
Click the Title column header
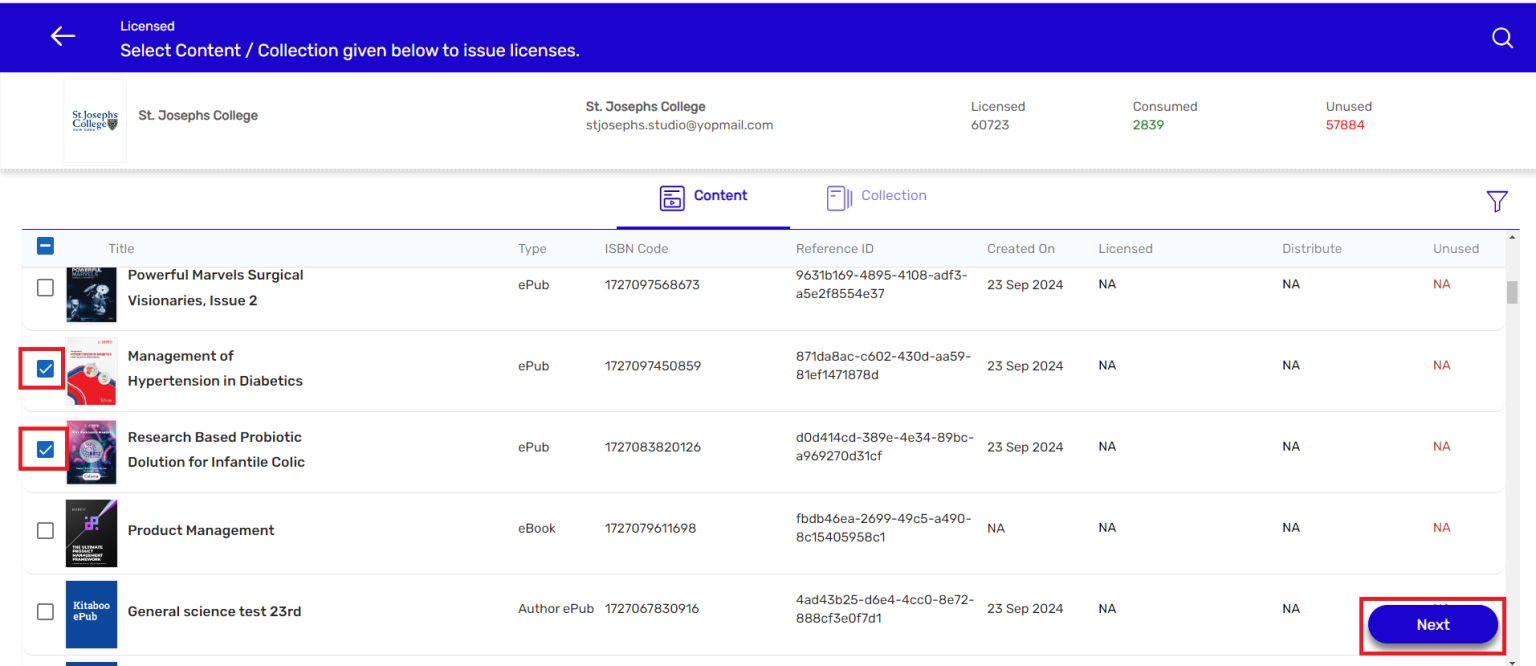(x=121, y=249)
